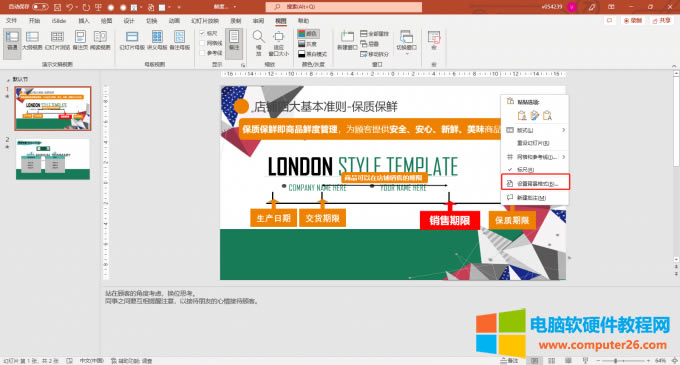Select Black and White (黑白模式) color mode
The image size is (680, 365).
(313, 54)
